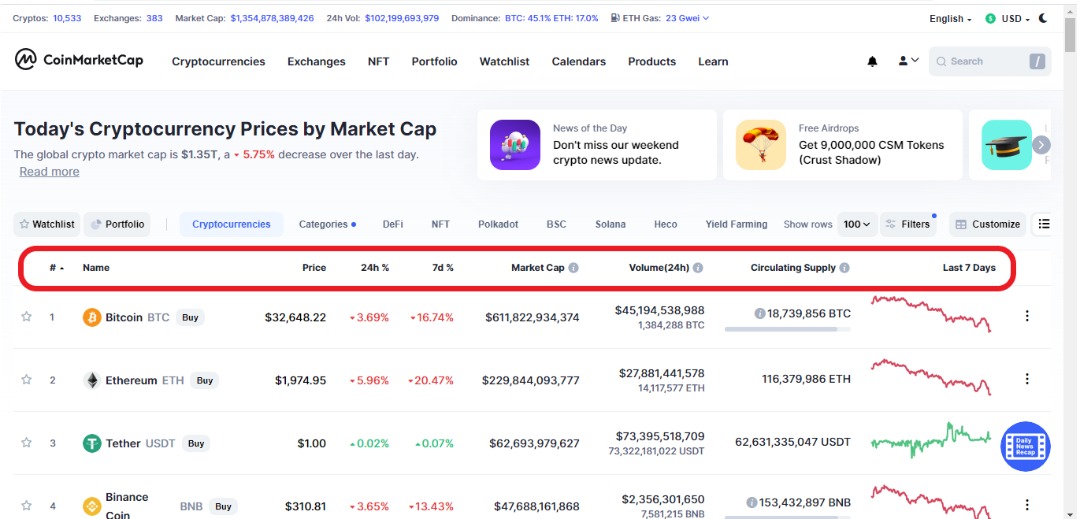Open Watchlist in top navigation
1080x519 pixels.
click(x=504, y=61)
